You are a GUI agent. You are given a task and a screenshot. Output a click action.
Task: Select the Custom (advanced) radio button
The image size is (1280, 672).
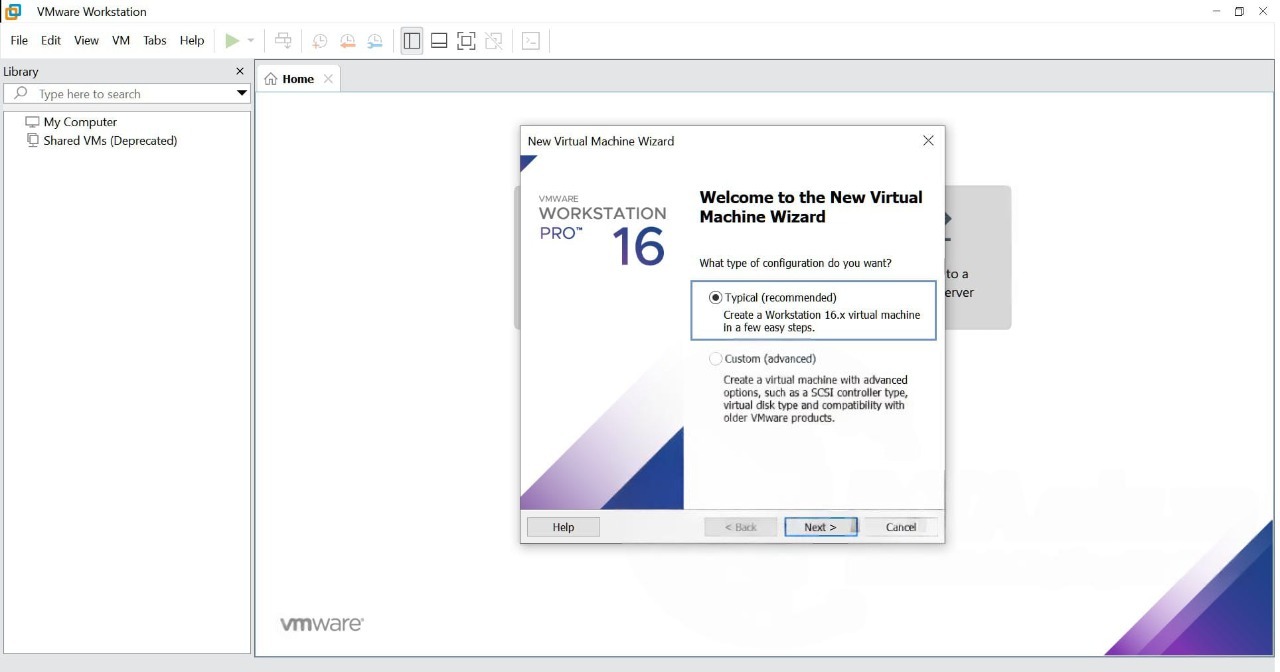715,359
